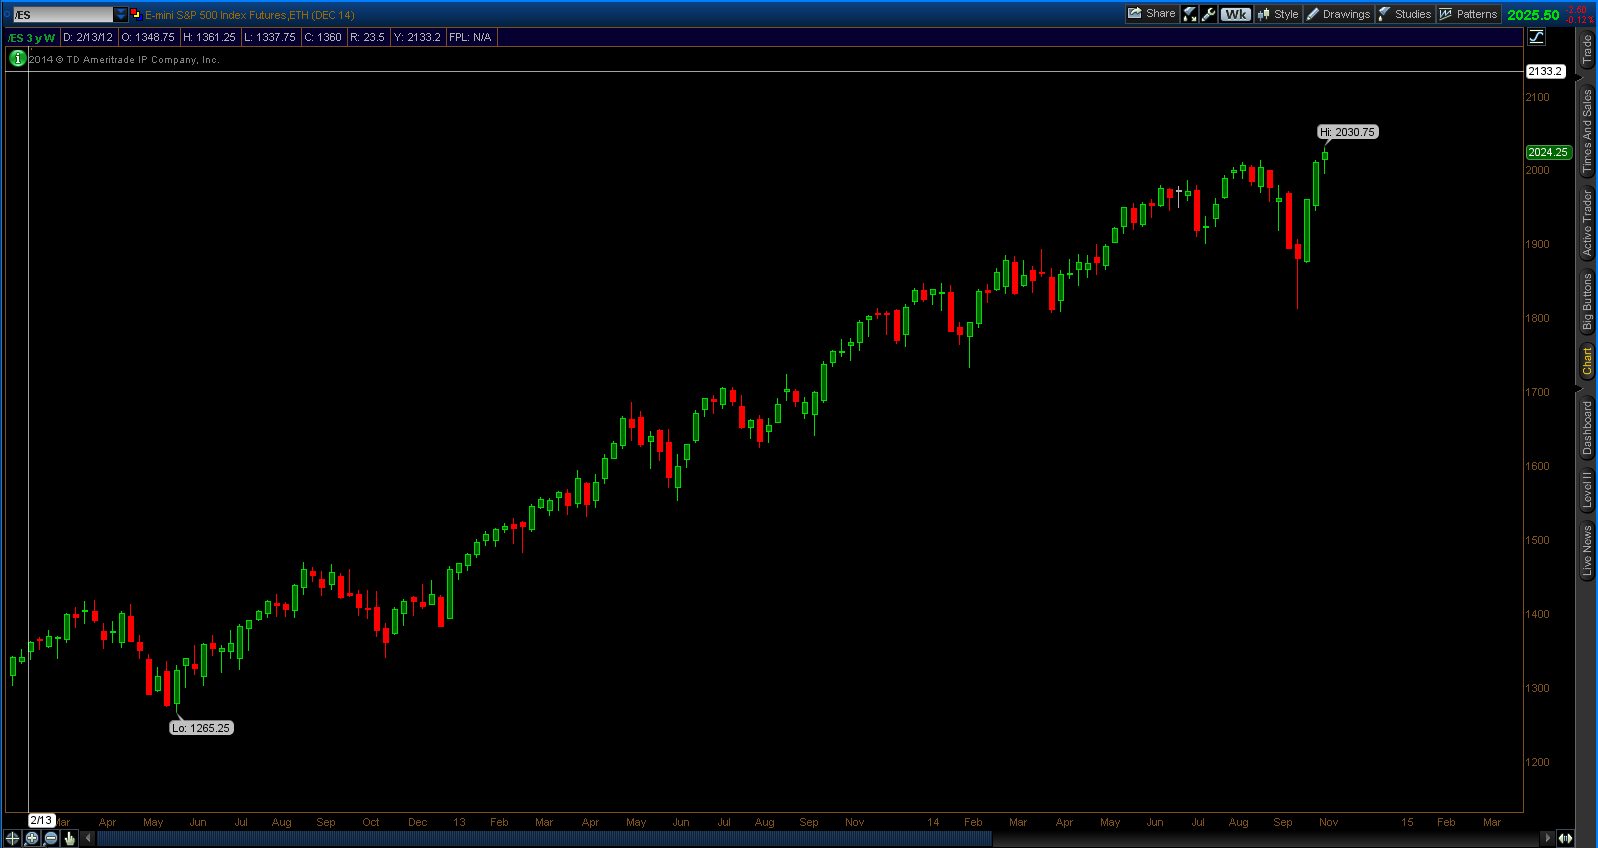Click the expand time axis arrows icon
The width and height of the screenshot is (1598, 848).
pos(1565,838)
